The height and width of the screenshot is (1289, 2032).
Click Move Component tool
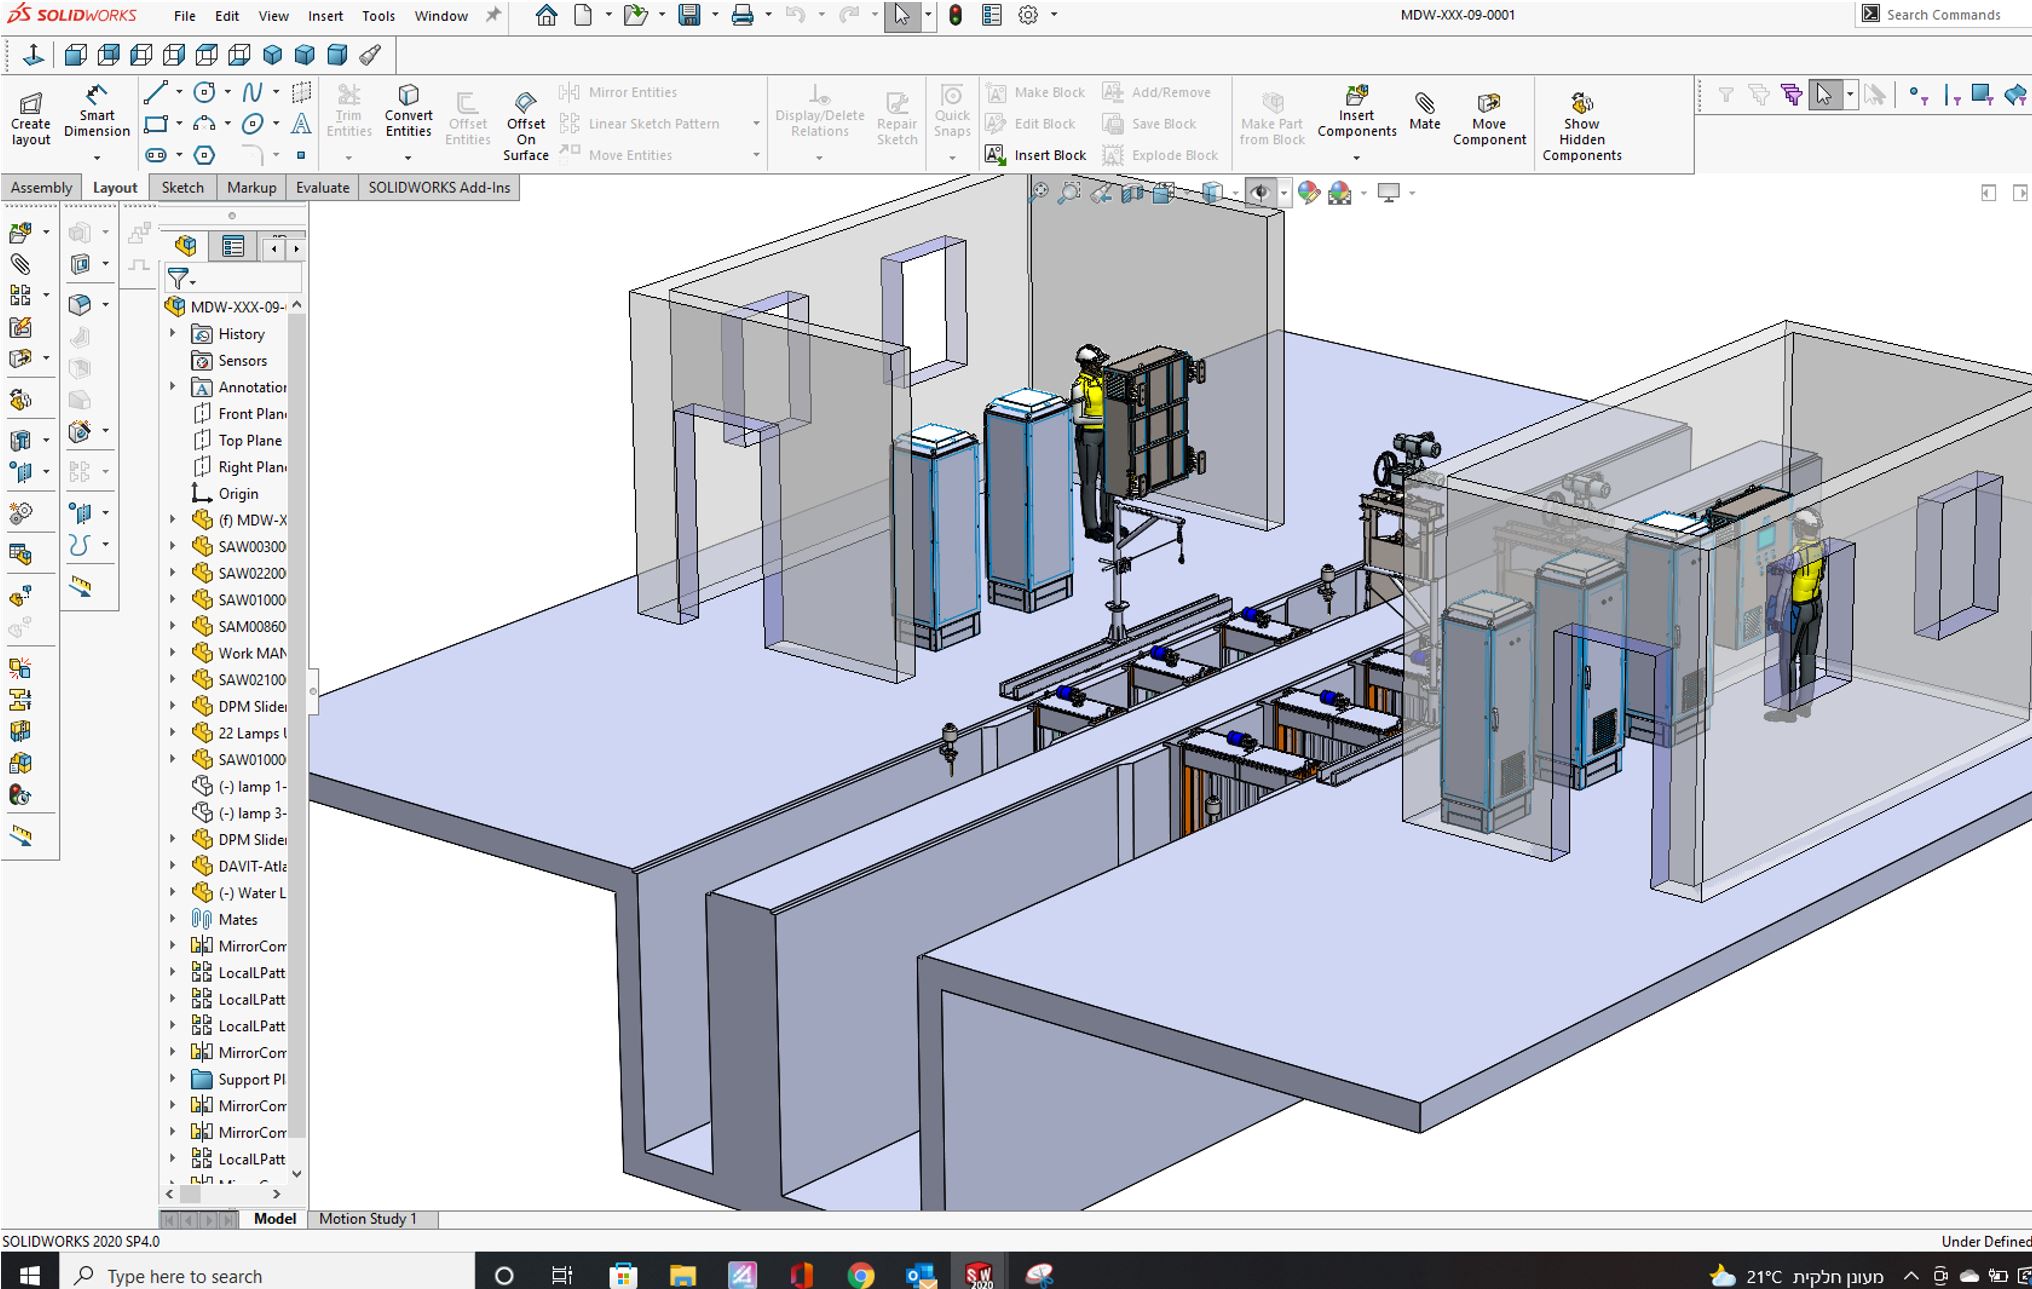[1488, 118]
